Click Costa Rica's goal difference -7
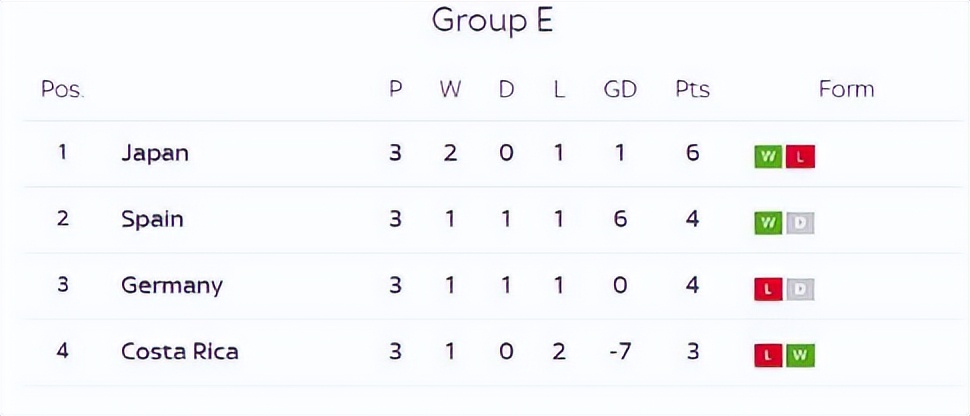This screenshot has width=970, height=416. [620, 352]
